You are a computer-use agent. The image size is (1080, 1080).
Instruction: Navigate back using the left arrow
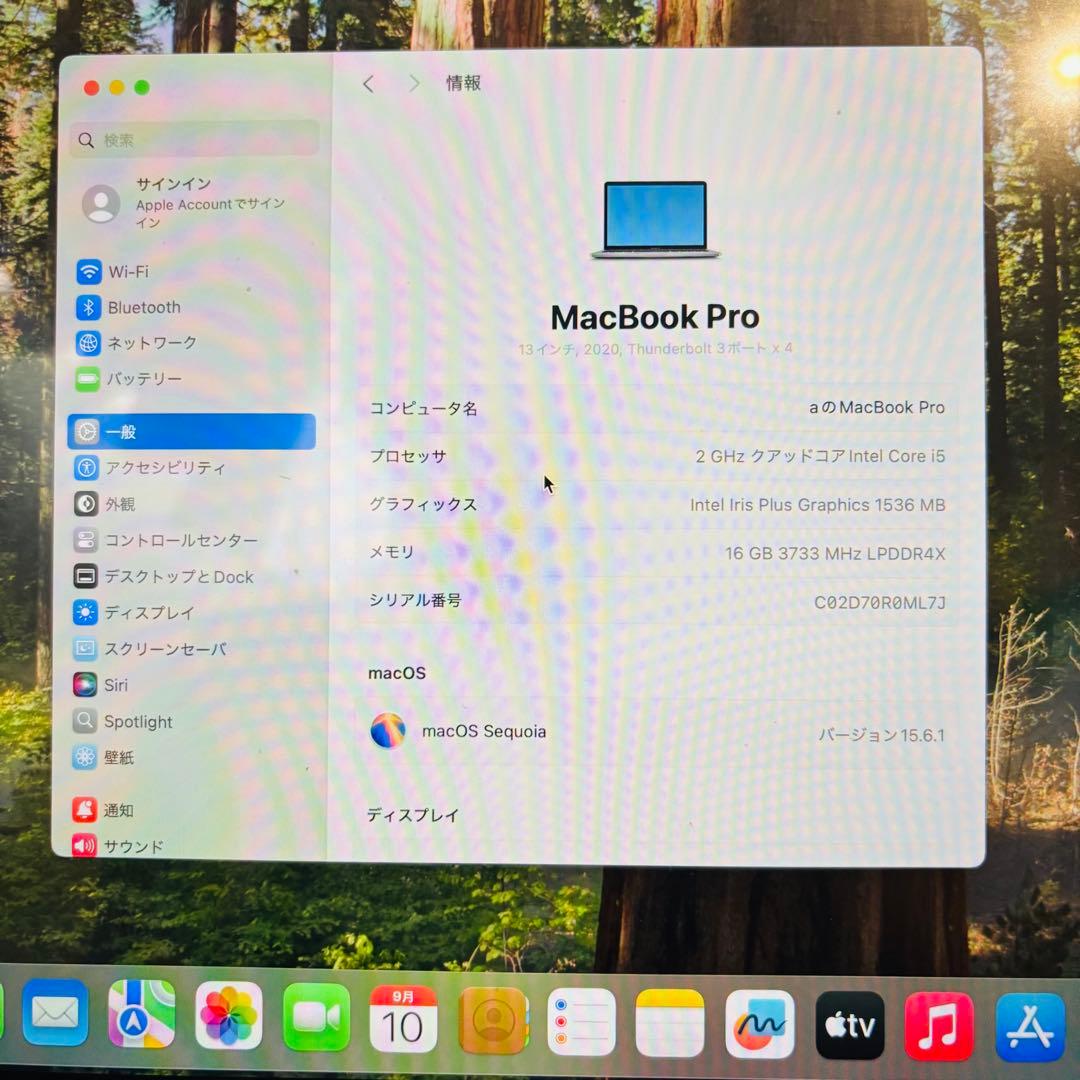pyautogui.click(x=368, y=83)
